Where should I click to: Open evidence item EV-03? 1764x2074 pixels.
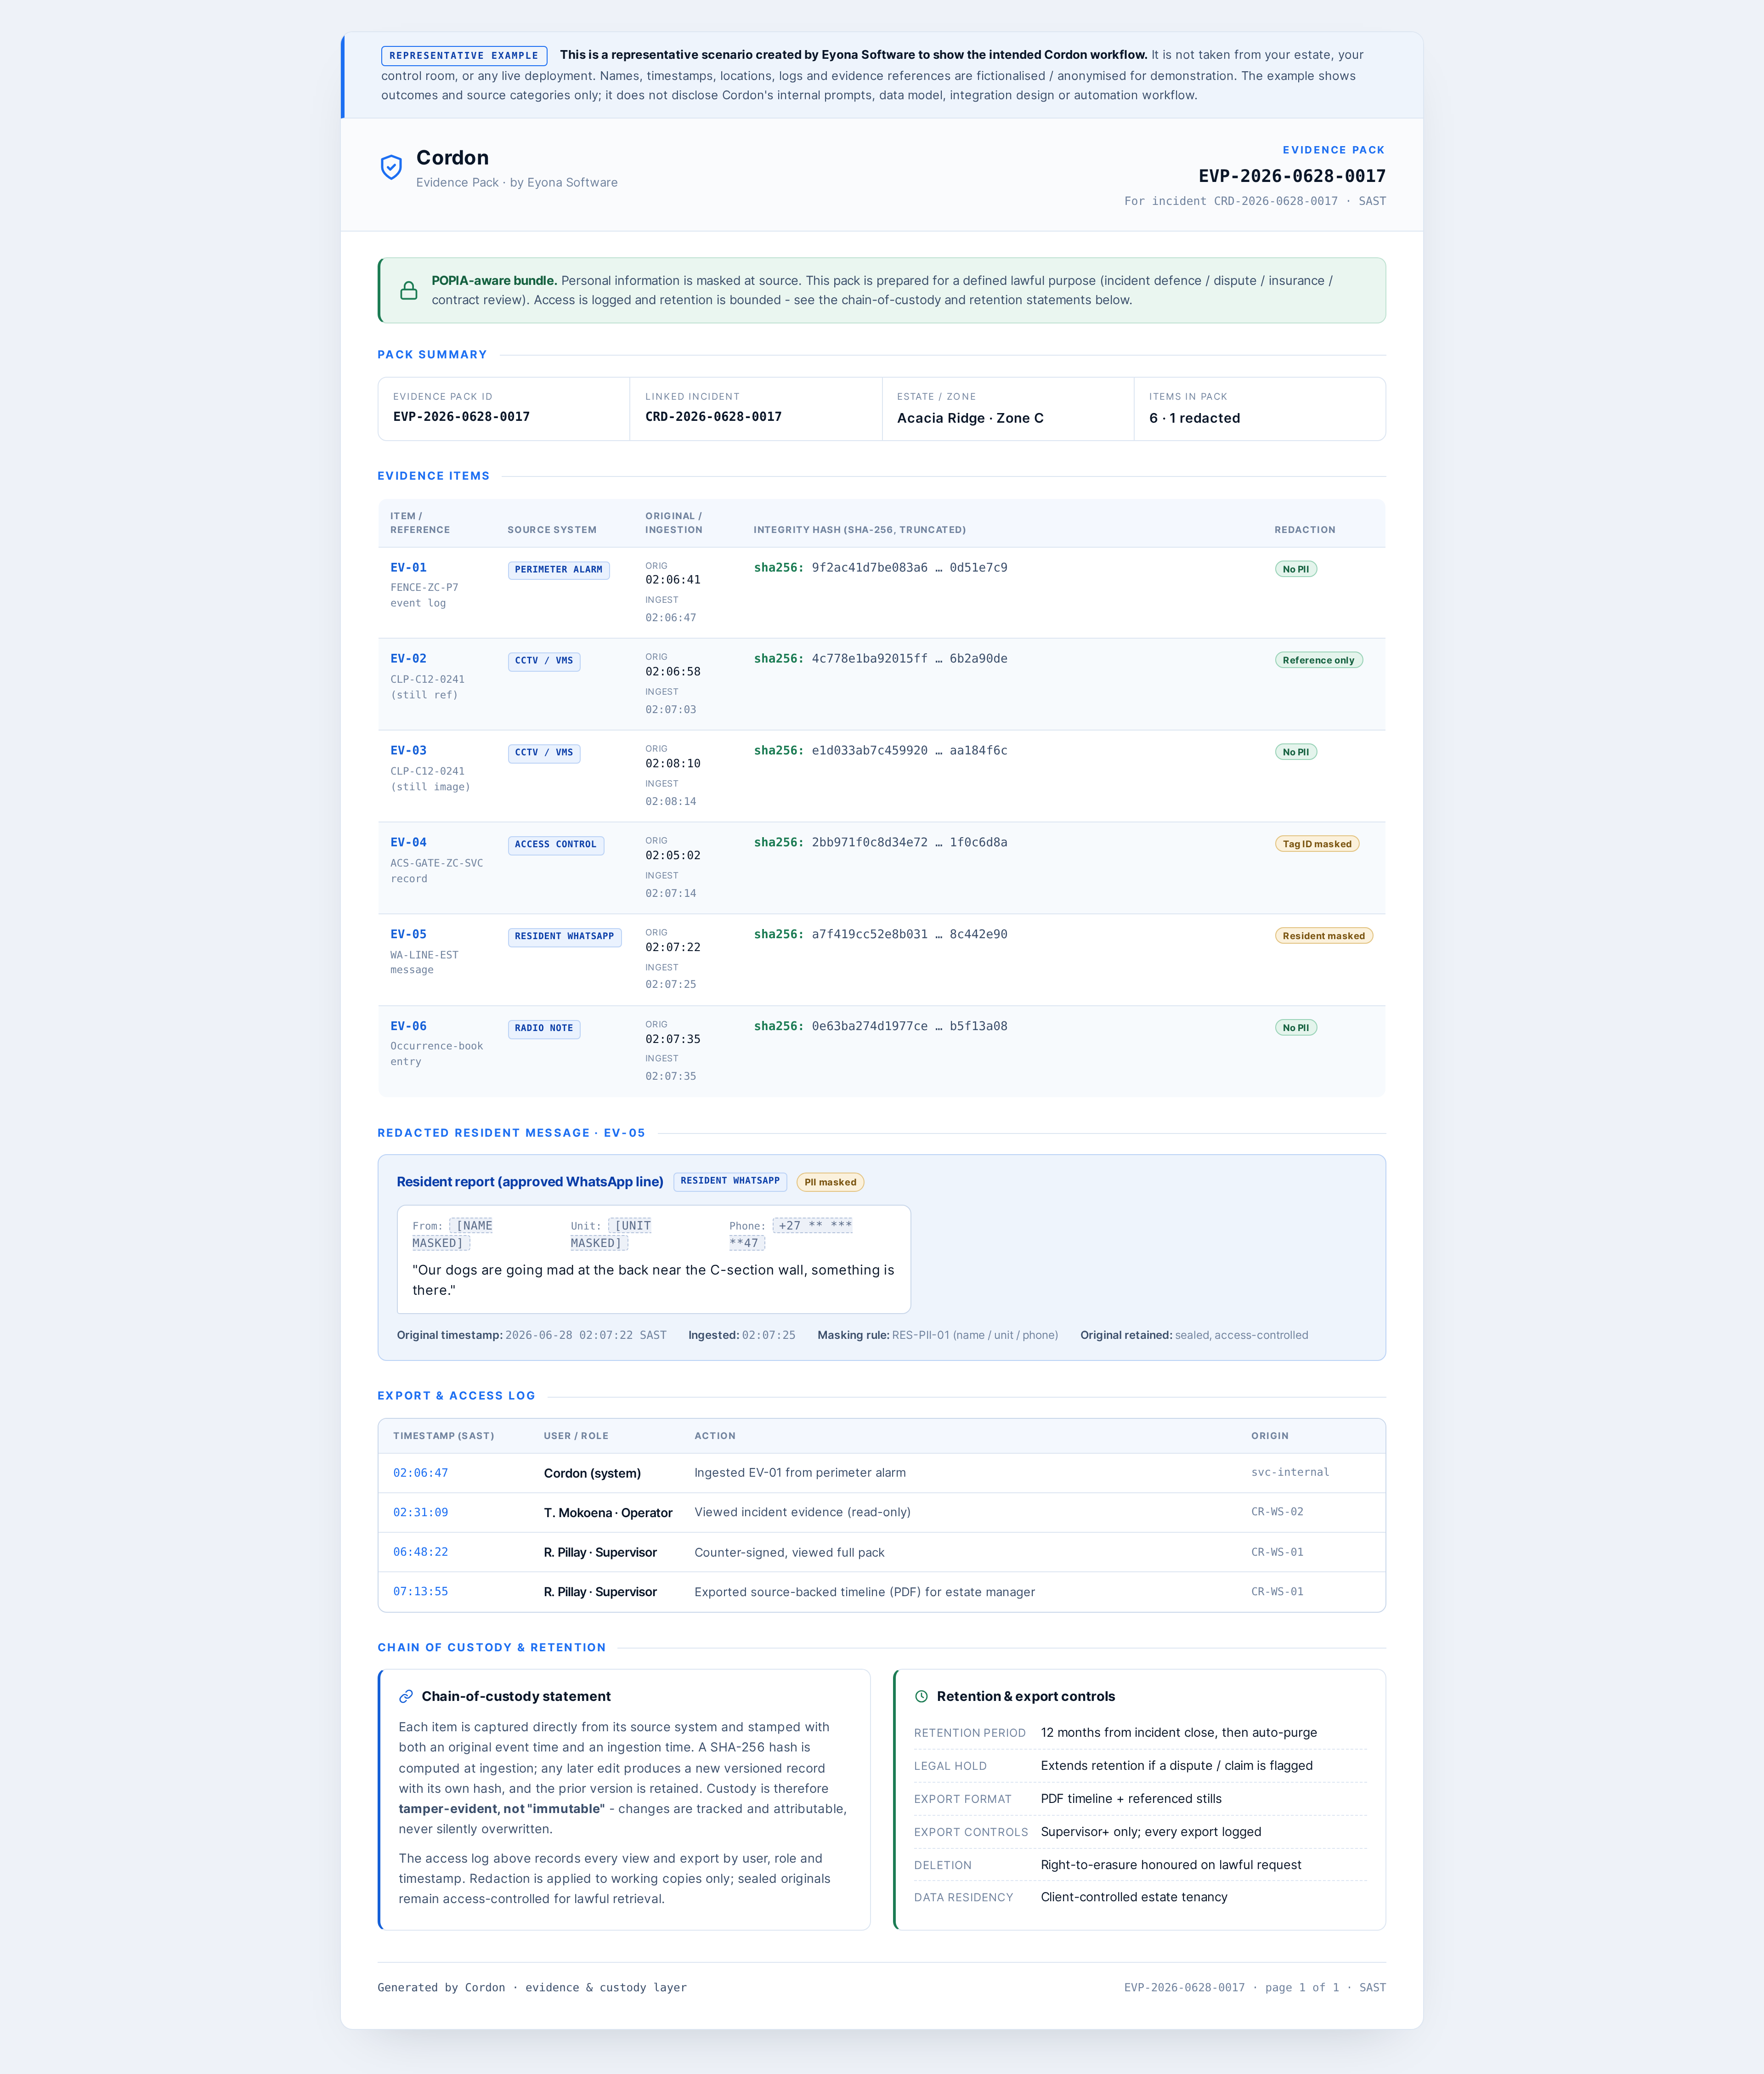point(408,751)
